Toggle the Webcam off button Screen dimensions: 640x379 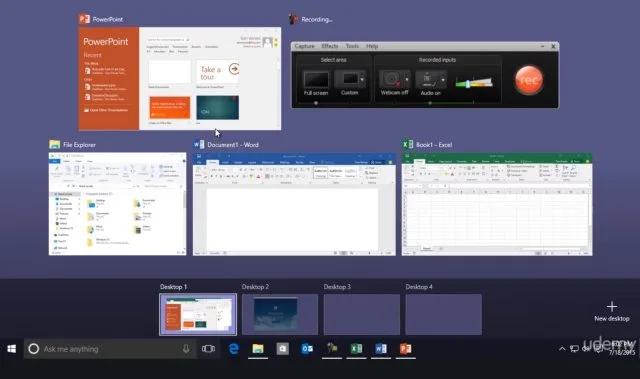392,83
